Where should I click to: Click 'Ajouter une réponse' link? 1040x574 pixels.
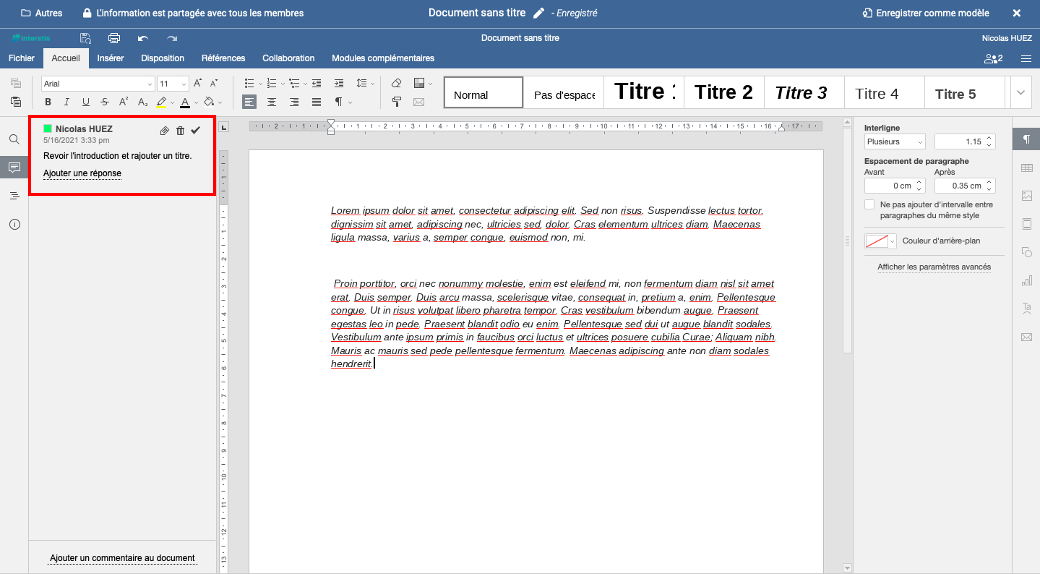coord(82,173)
